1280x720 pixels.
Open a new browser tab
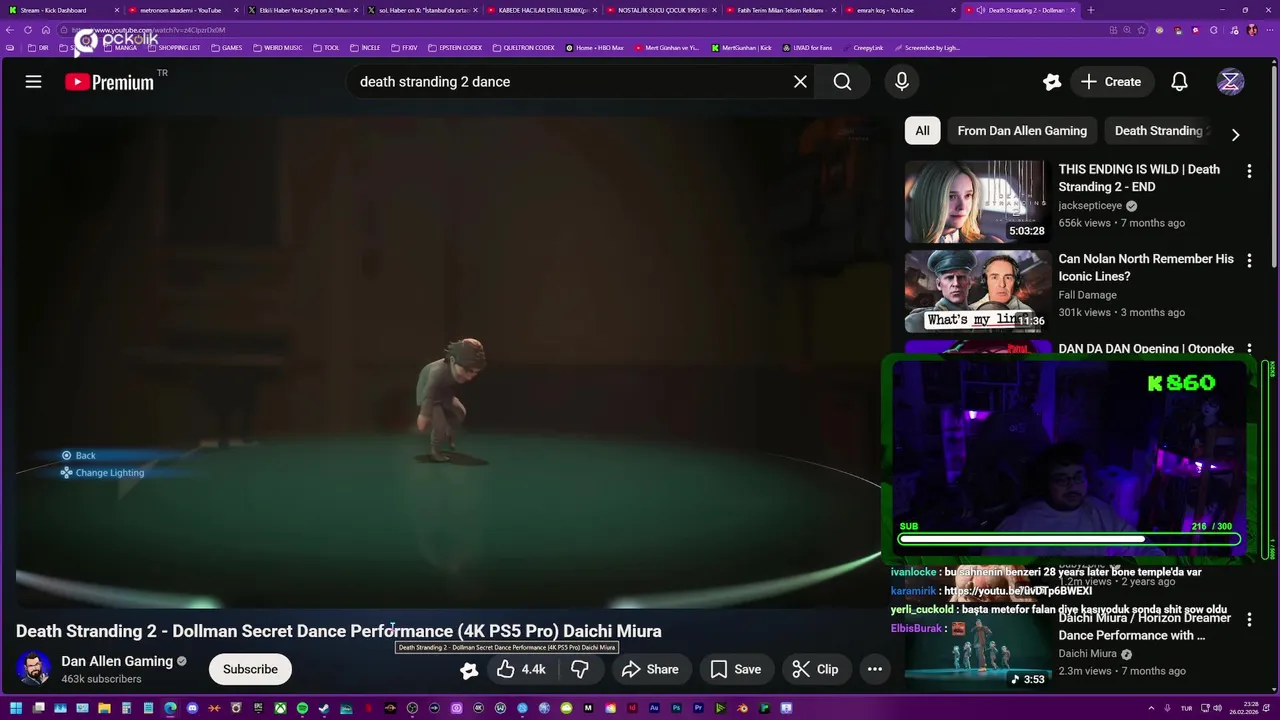1090,10
